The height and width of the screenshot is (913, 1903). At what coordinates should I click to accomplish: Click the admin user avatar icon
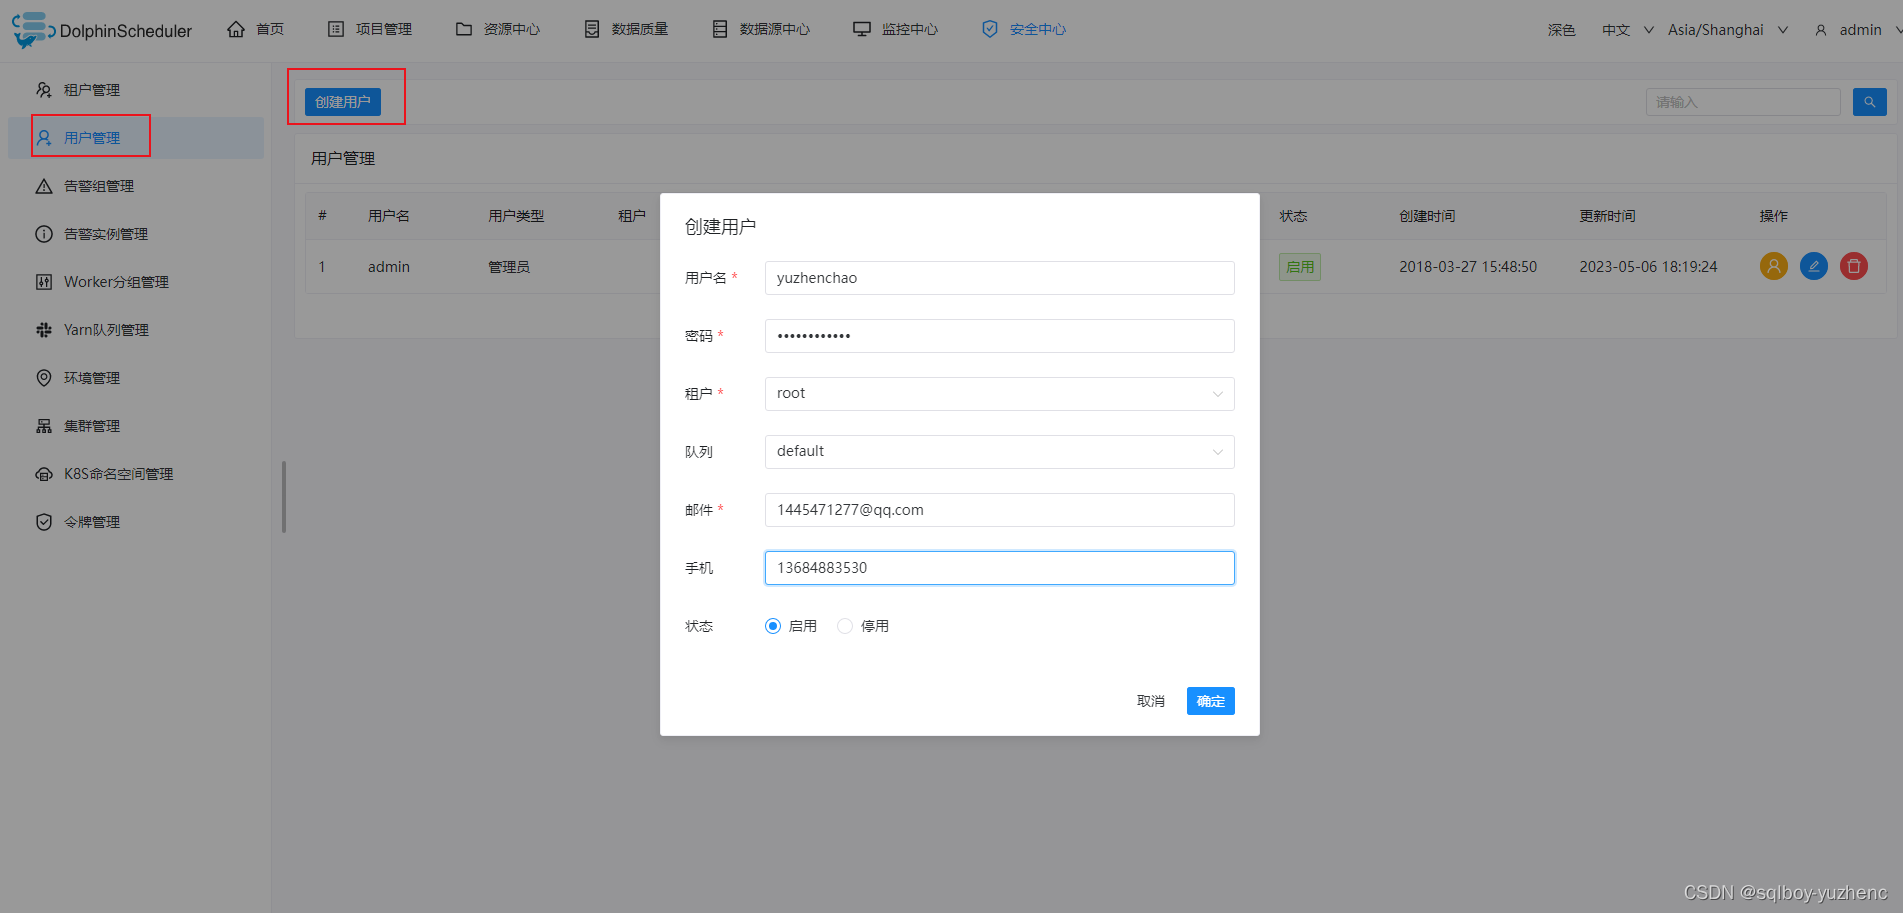1821,30
